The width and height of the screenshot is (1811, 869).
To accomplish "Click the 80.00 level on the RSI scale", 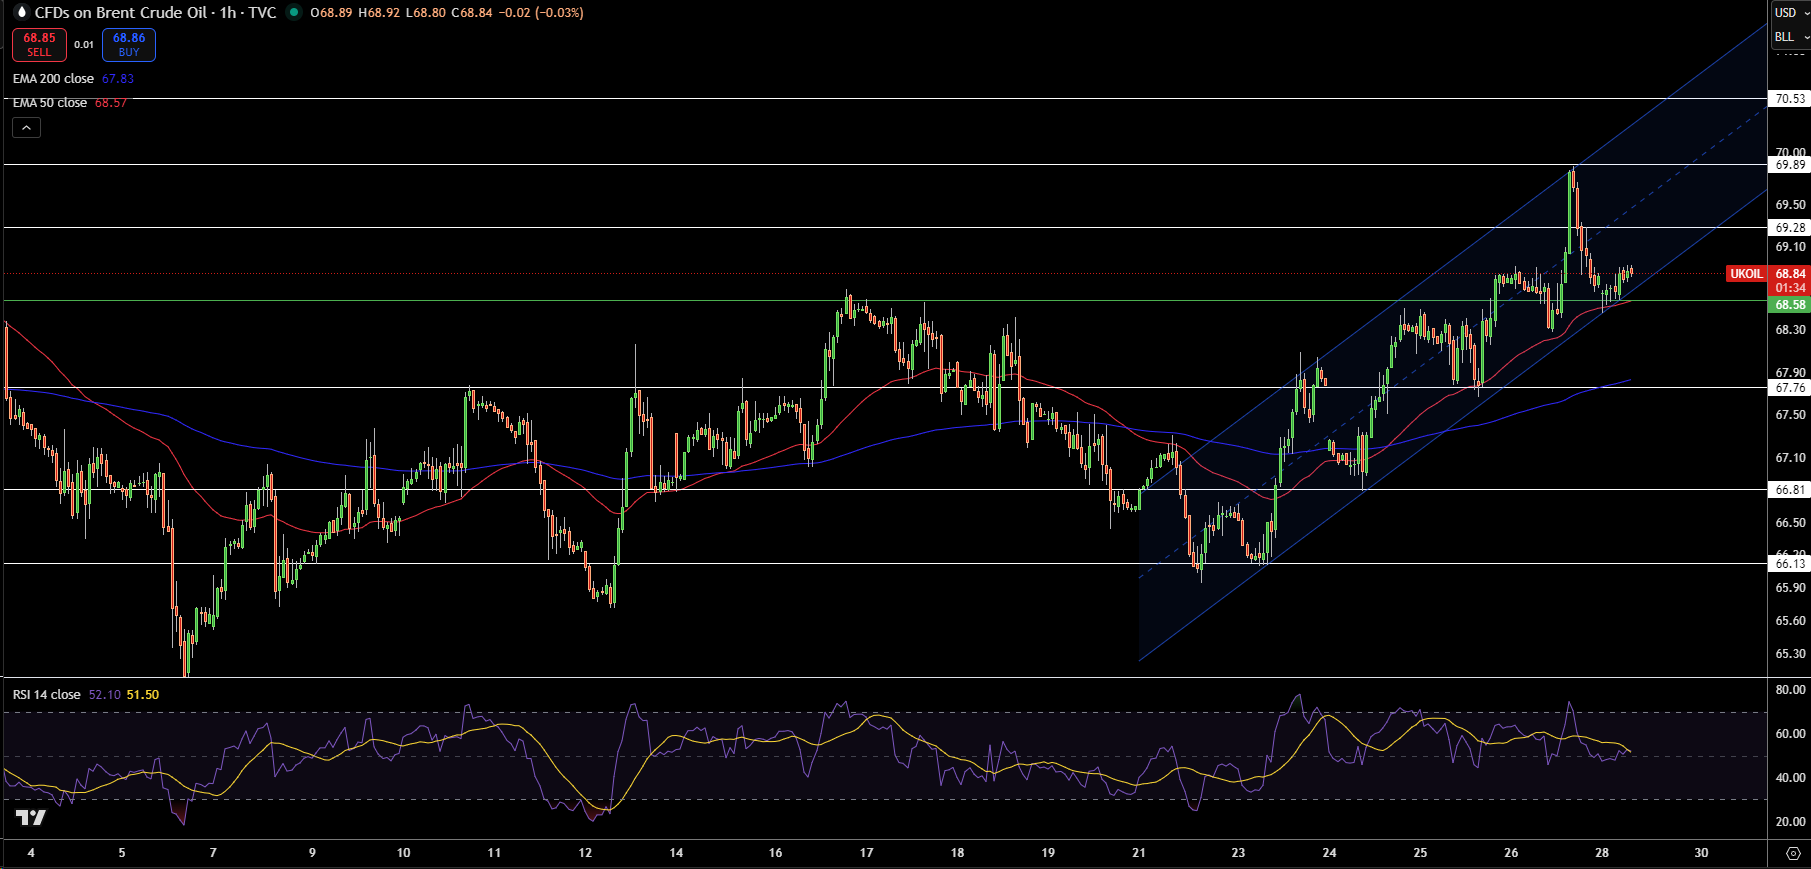I will (x=1789, y=690).
